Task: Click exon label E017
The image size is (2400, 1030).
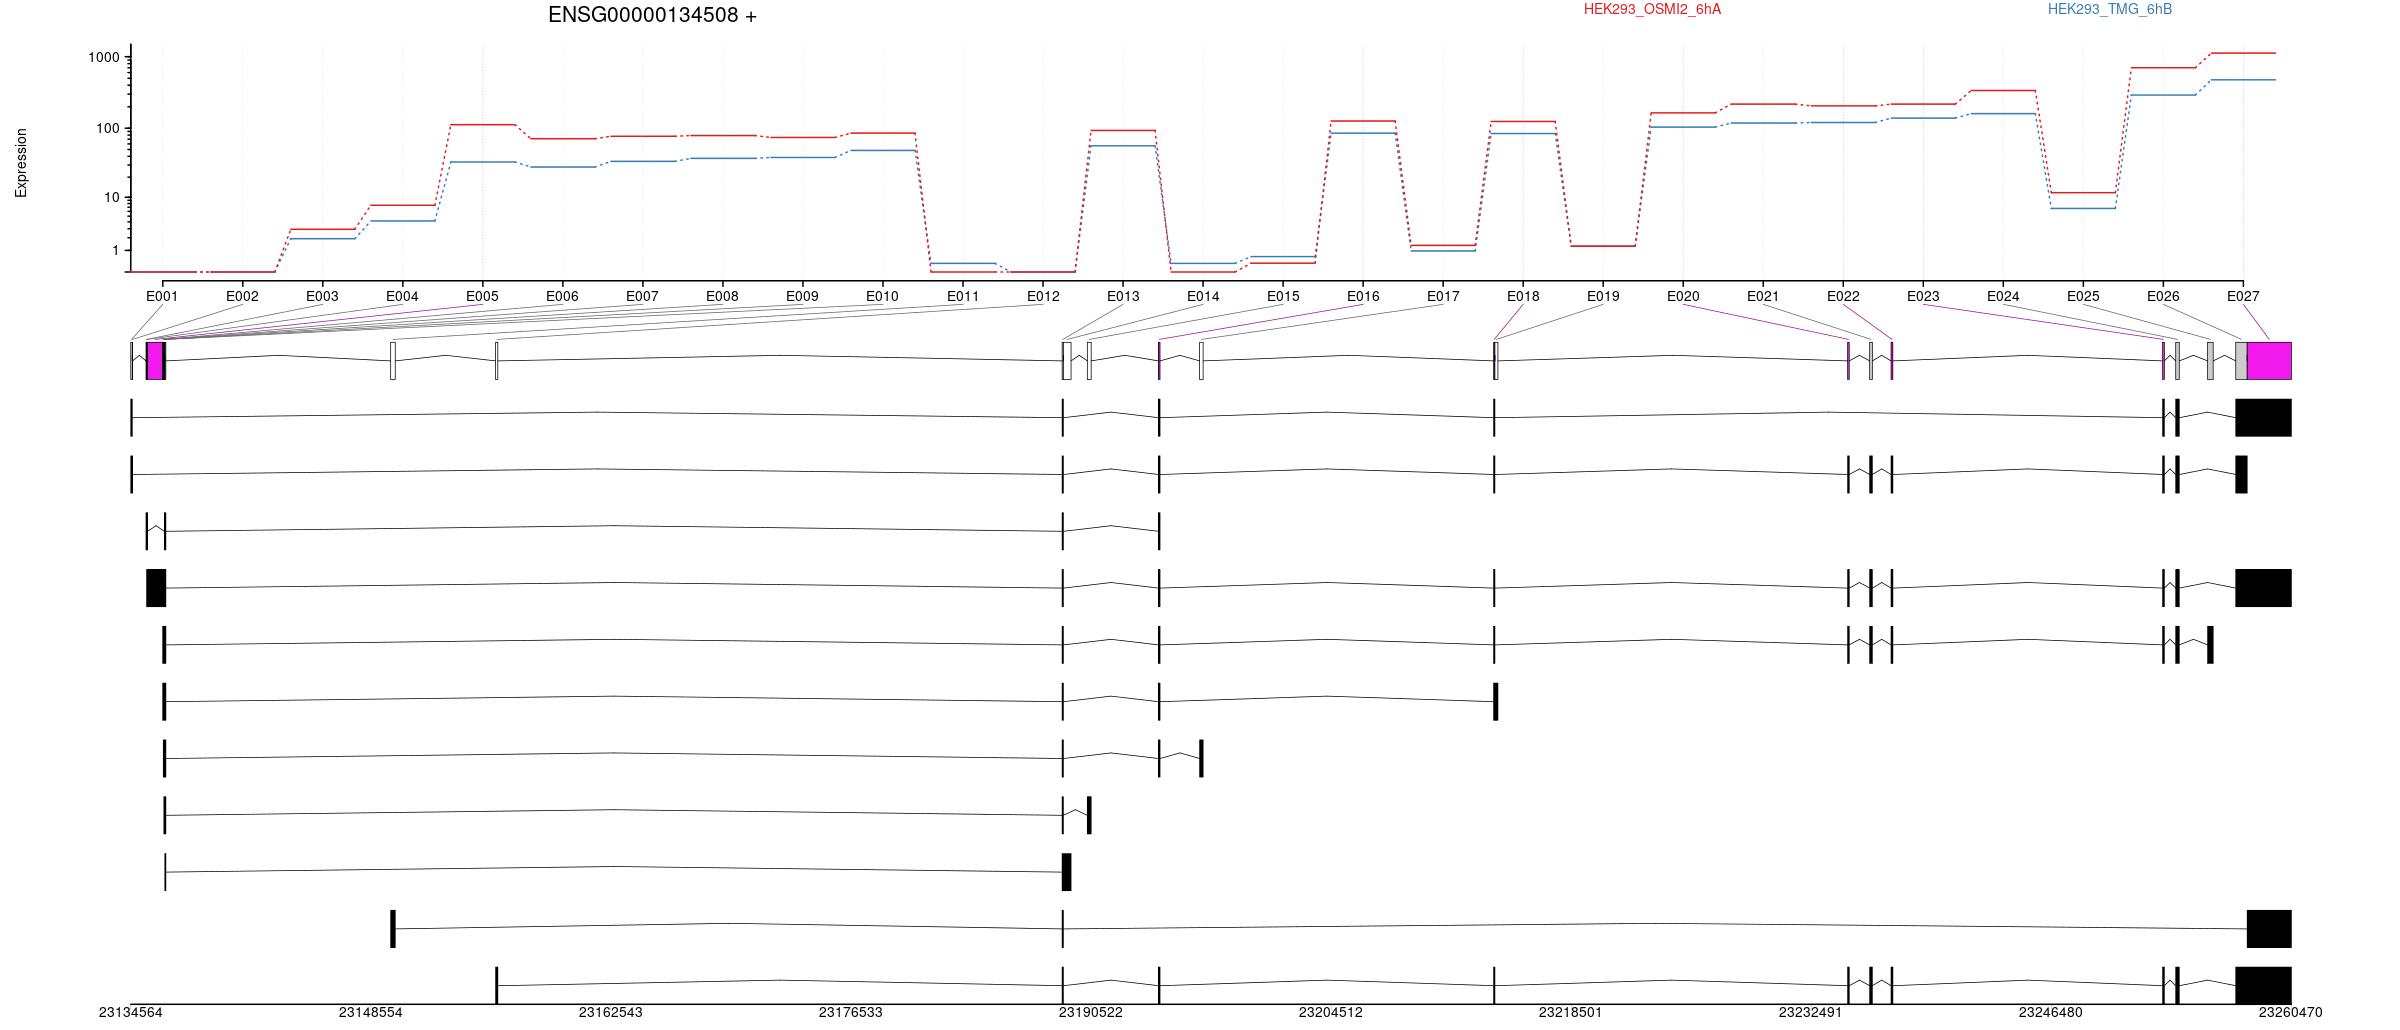Action: coord(1443,296)
